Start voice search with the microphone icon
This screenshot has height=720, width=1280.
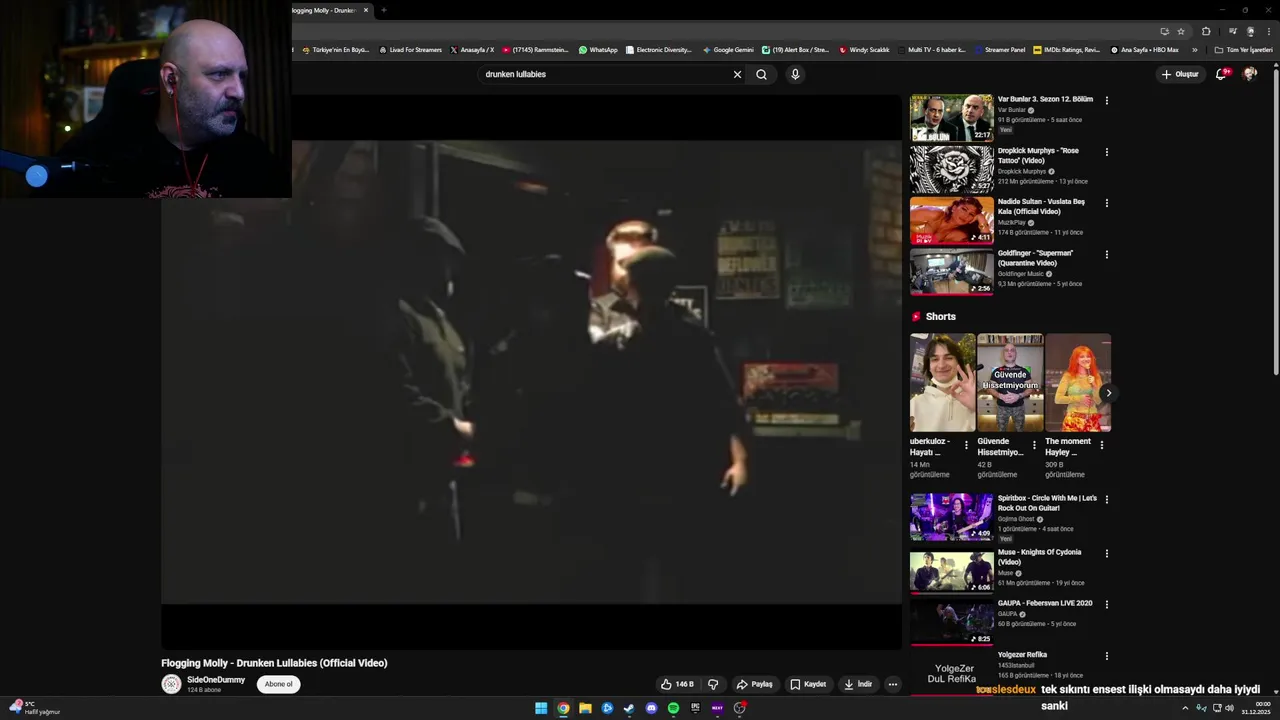[795, 74]
